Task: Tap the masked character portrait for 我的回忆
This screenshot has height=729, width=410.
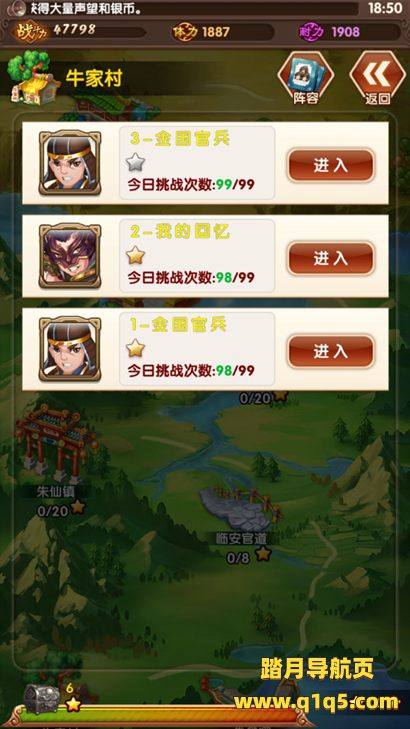Action: tap(70, 256)
